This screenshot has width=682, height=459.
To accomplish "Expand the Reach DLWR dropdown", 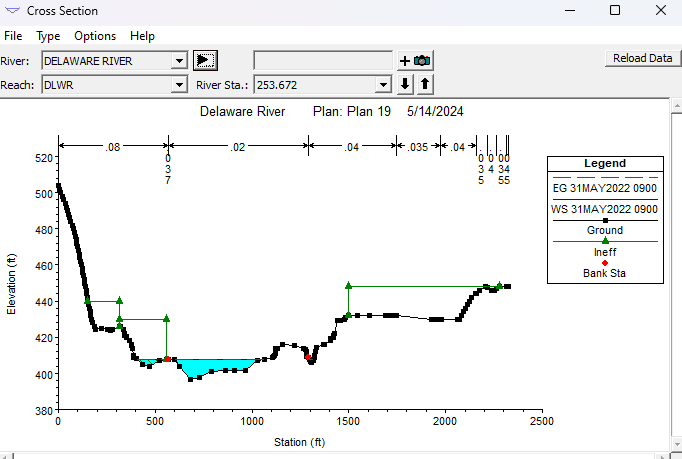I will 179,84.
